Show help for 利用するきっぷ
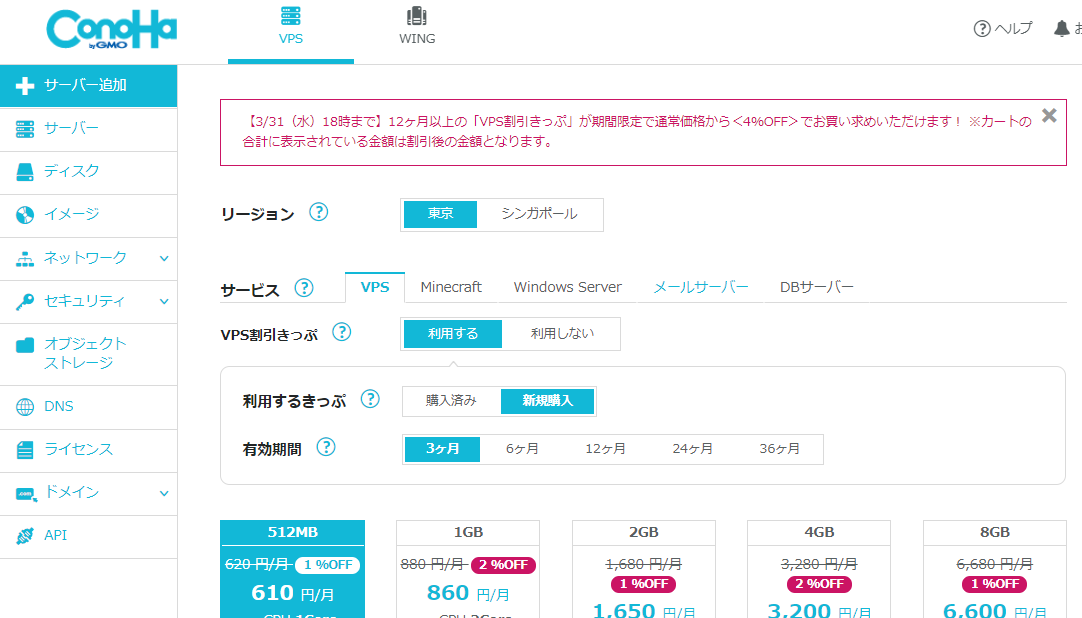The image size is (1082, 618). (370, 399)
